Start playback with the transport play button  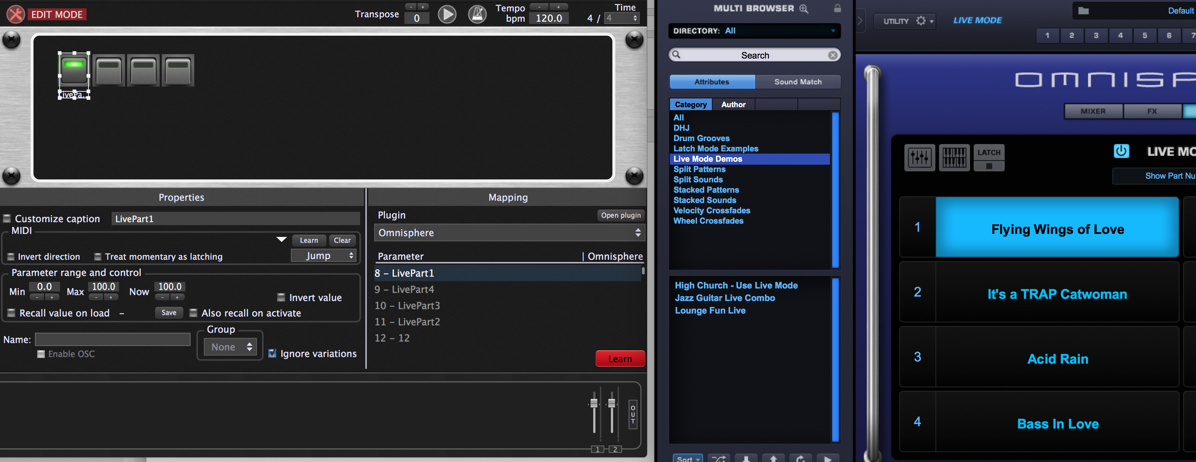[x=447, y=14]
